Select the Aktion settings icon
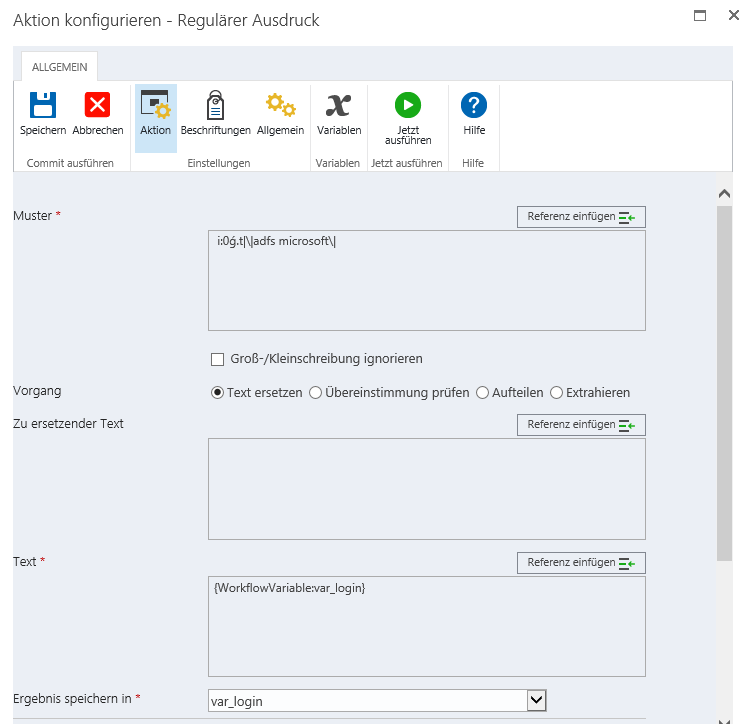Screen dimensions: 748x724 click(156, 104)
